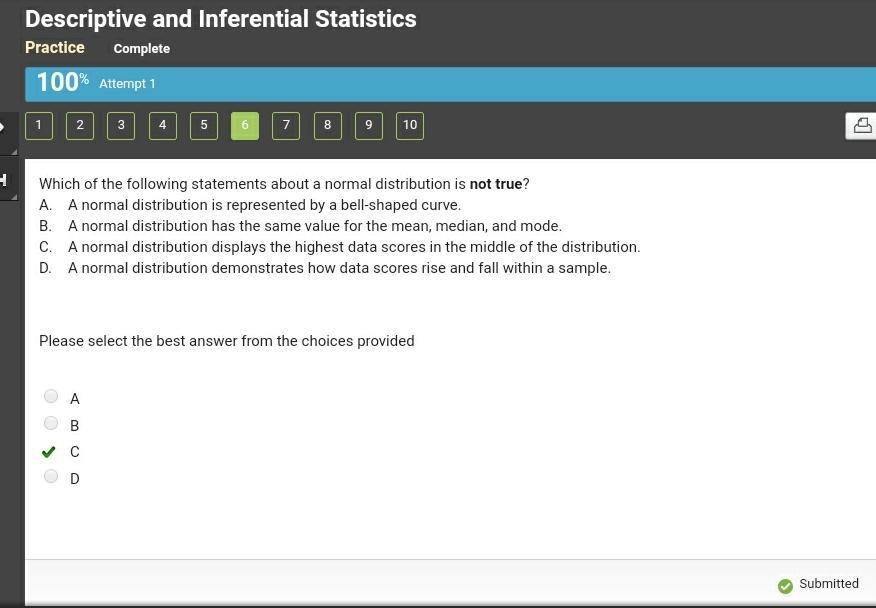Switch to the Practice tab
This screenshot has height=608, width=876.
coord(55,48)
